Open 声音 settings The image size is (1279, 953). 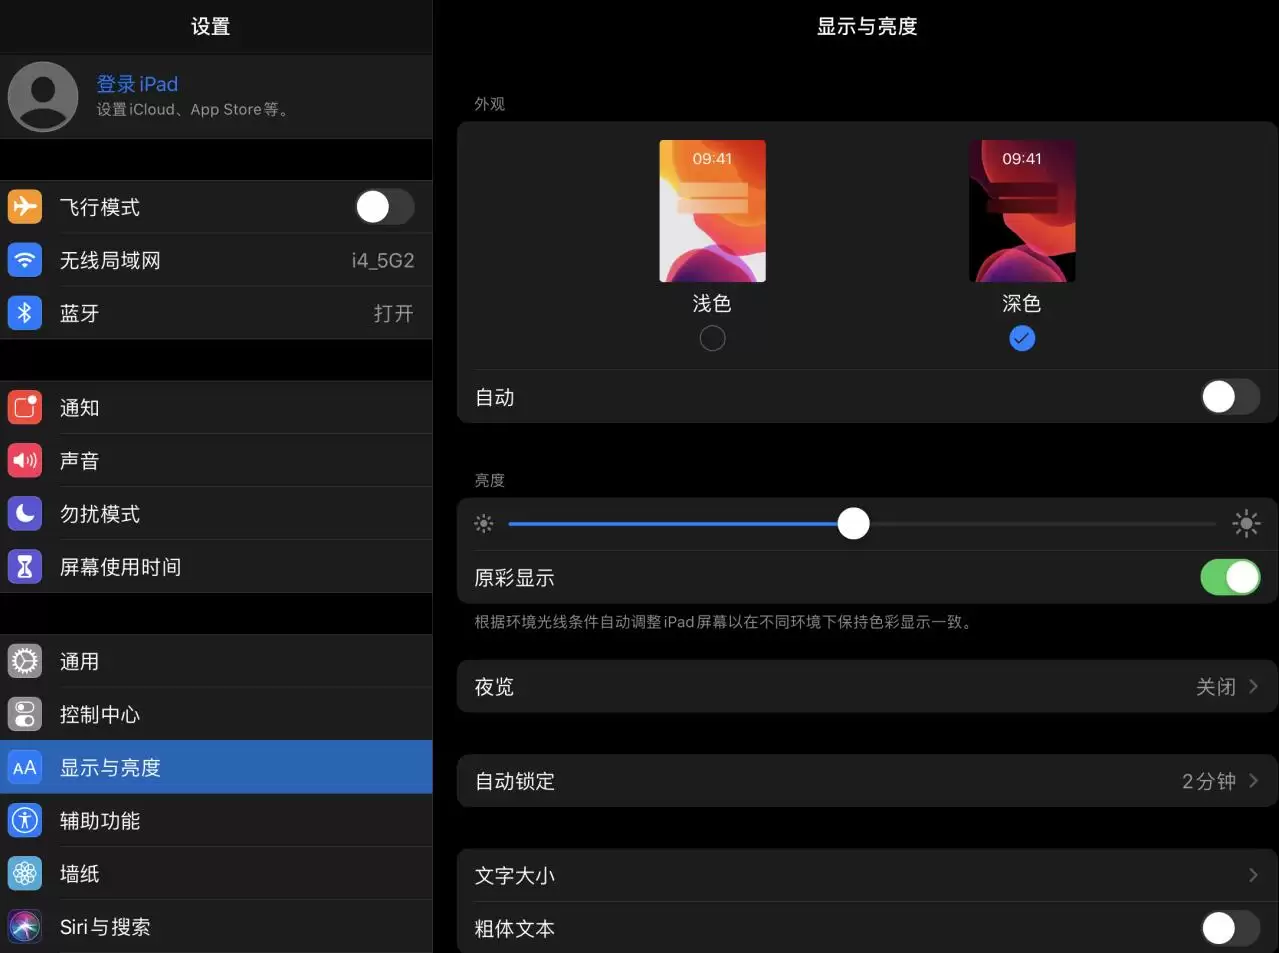[216, 460]
